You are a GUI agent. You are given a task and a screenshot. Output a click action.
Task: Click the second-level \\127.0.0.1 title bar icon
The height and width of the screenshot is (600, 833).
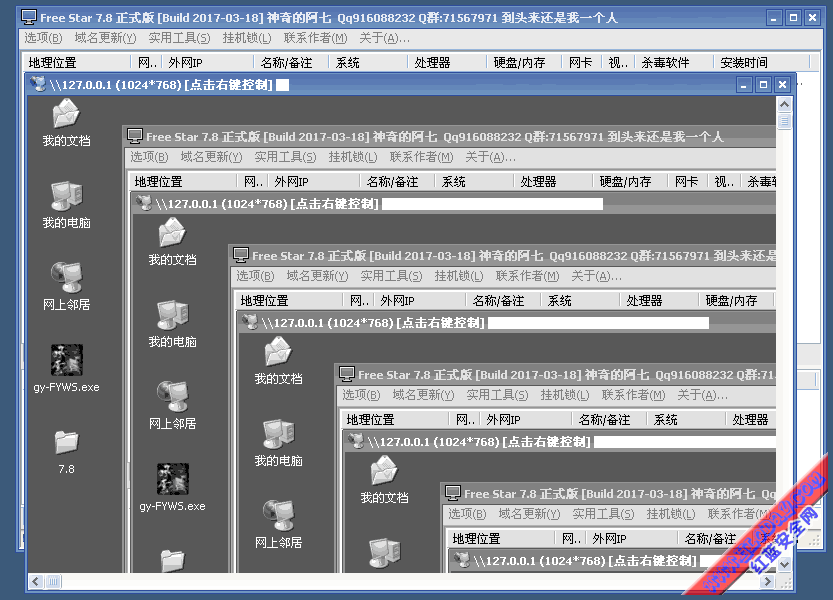click(143, 204)
